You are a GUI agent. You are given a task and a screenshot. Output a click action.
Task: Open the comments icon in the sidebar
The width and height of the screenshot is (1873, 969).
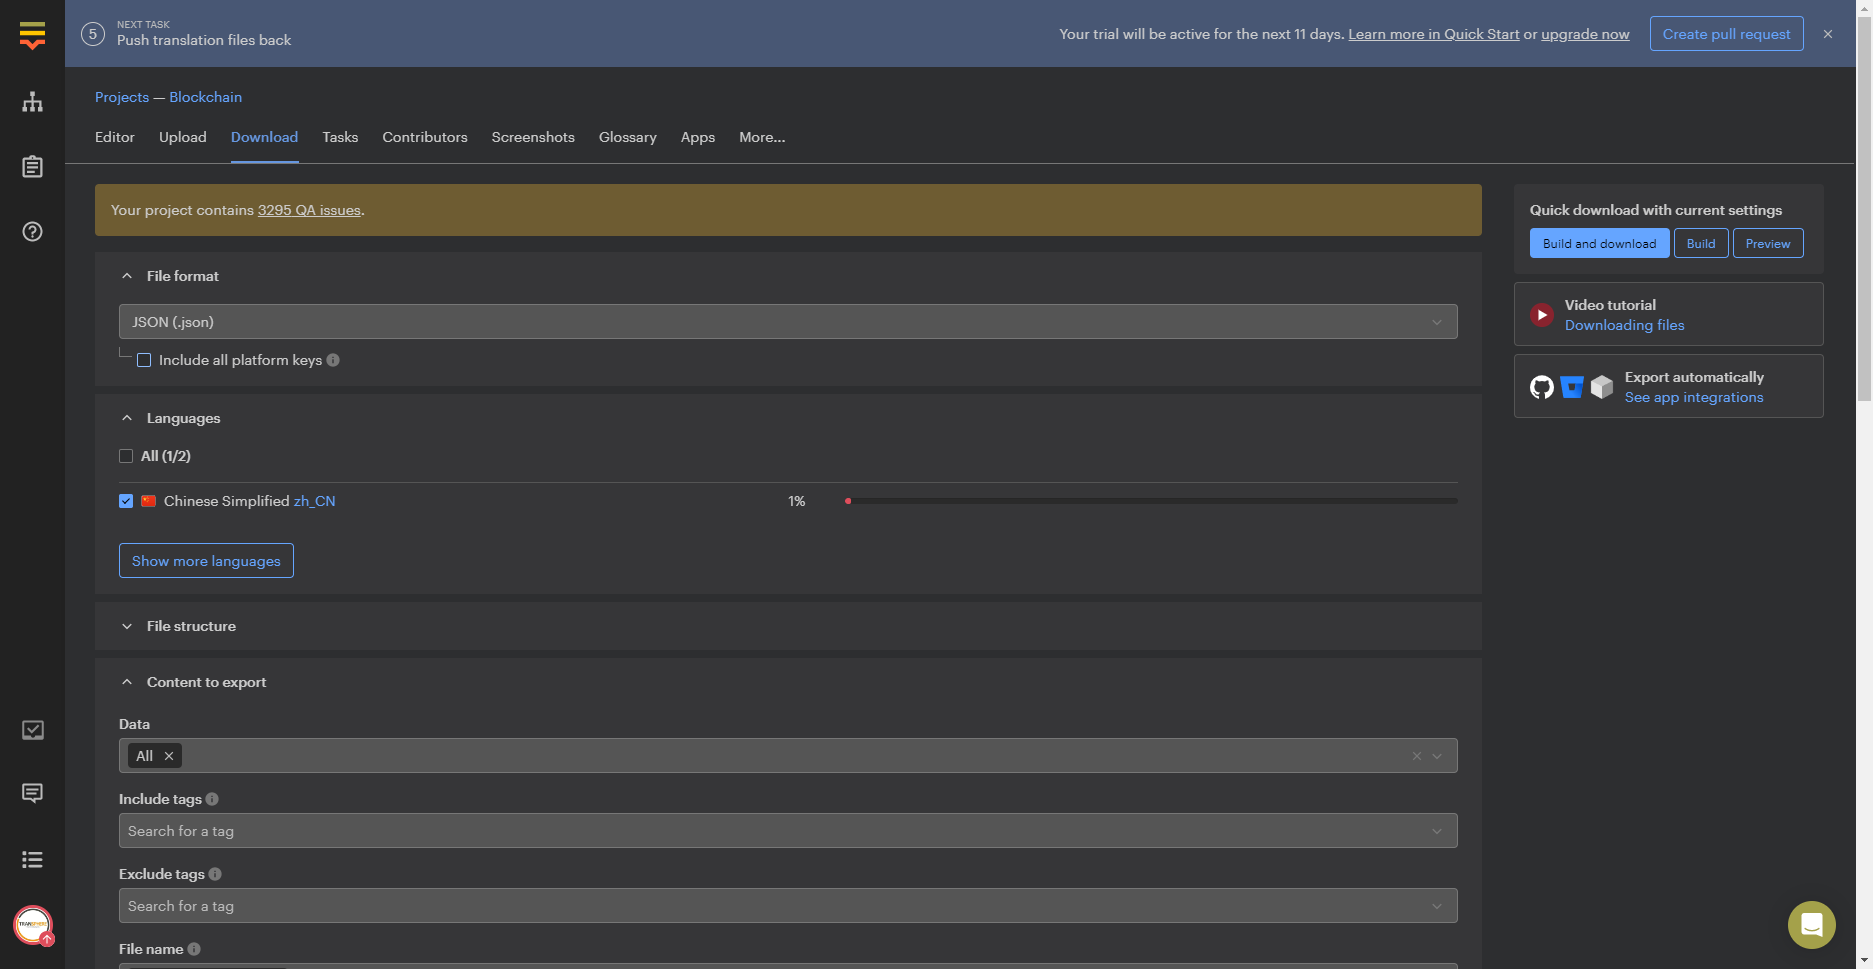pos(32,793)
